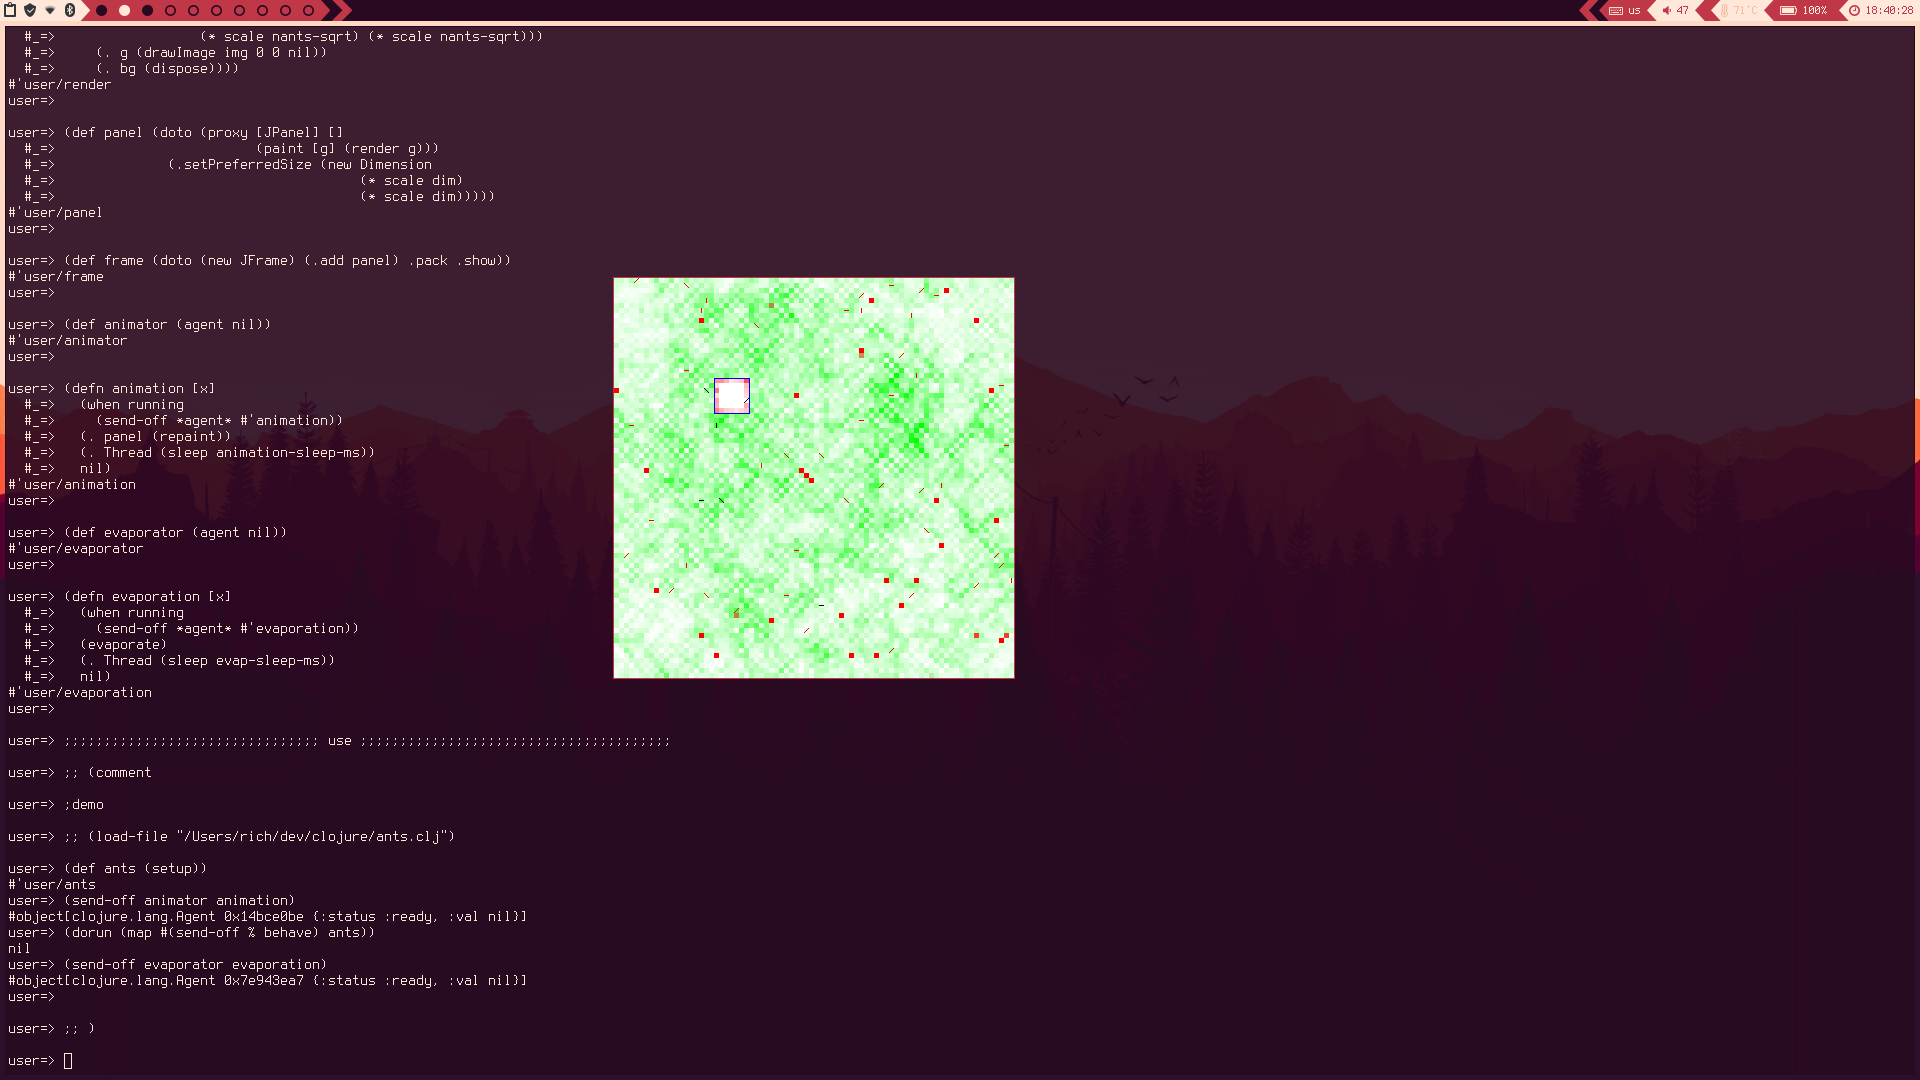Click the thermometer icon near 71°C

[x=1725, y=10]
